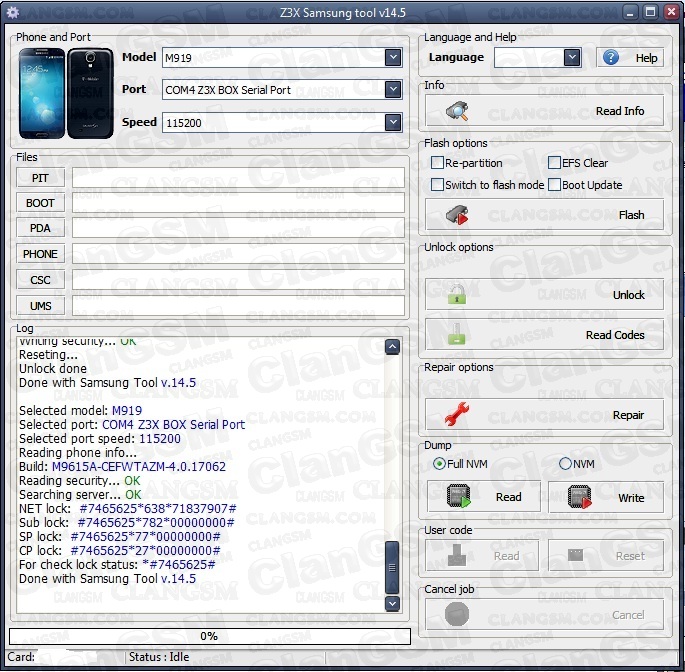This screenshot has width=685, height=672.
Task: Click the SP lock code line
Action: 120,537
